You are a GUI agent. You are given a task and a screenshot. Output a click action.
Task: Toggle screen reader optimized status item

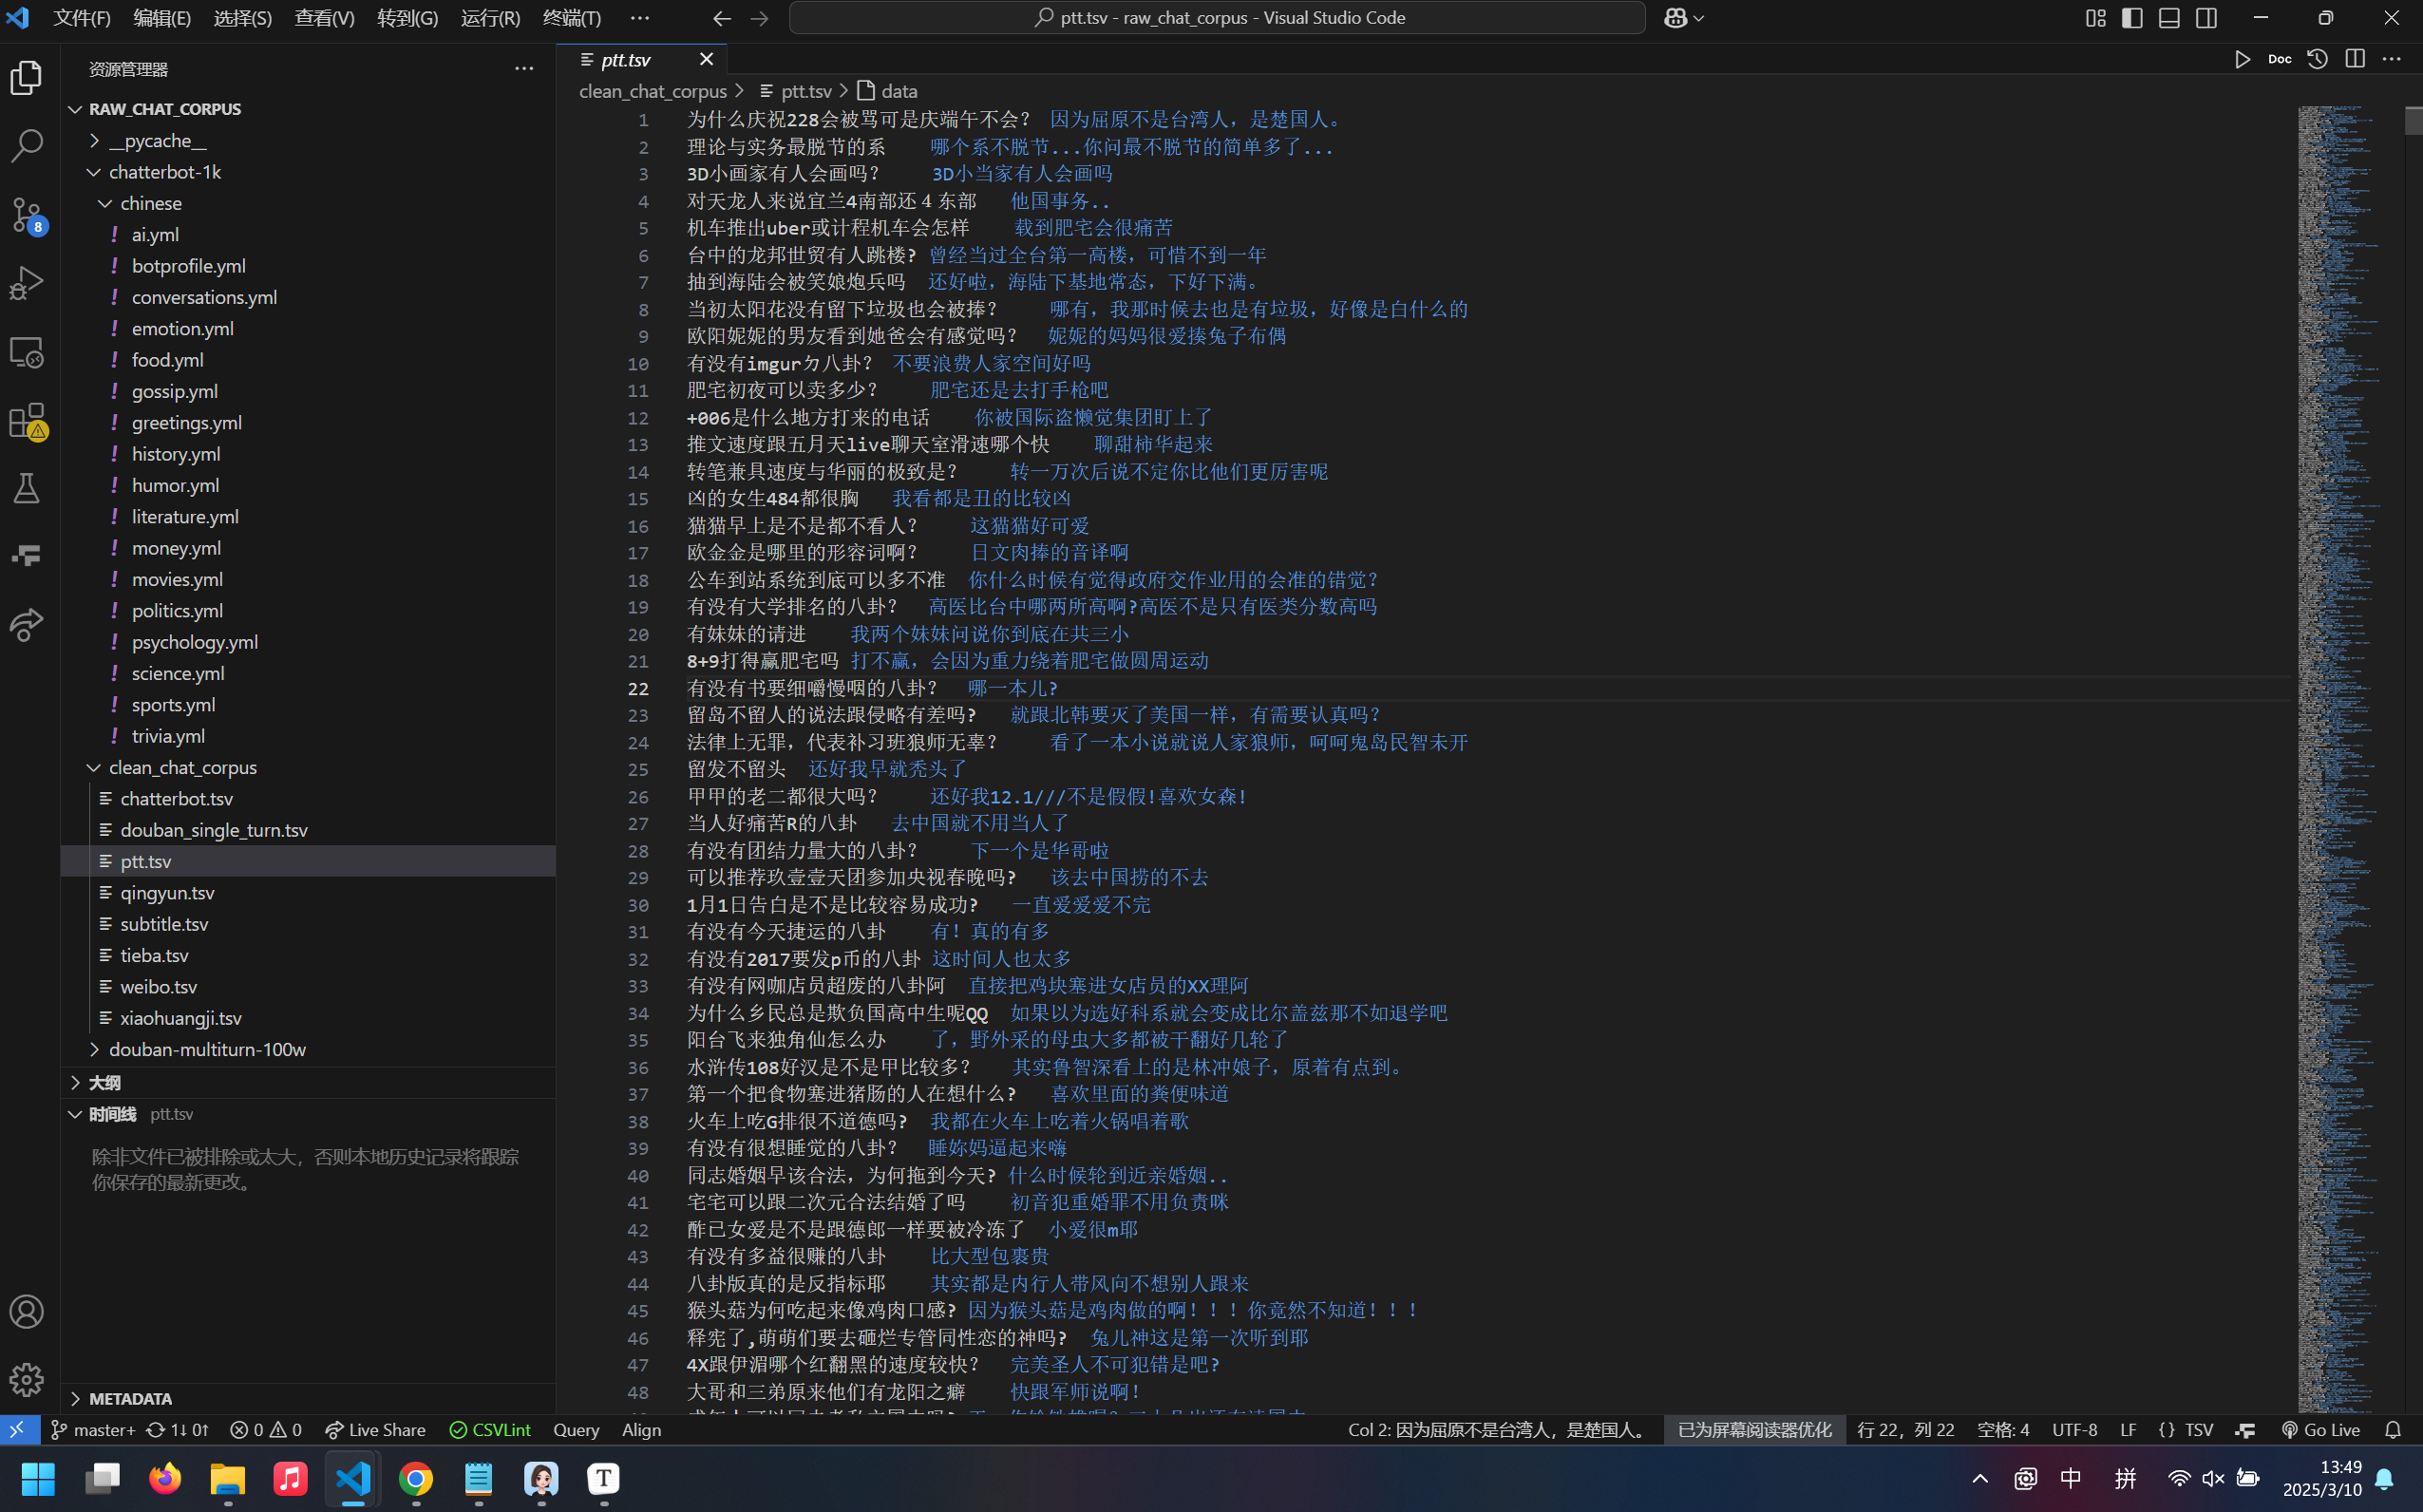(1755, 1430)
